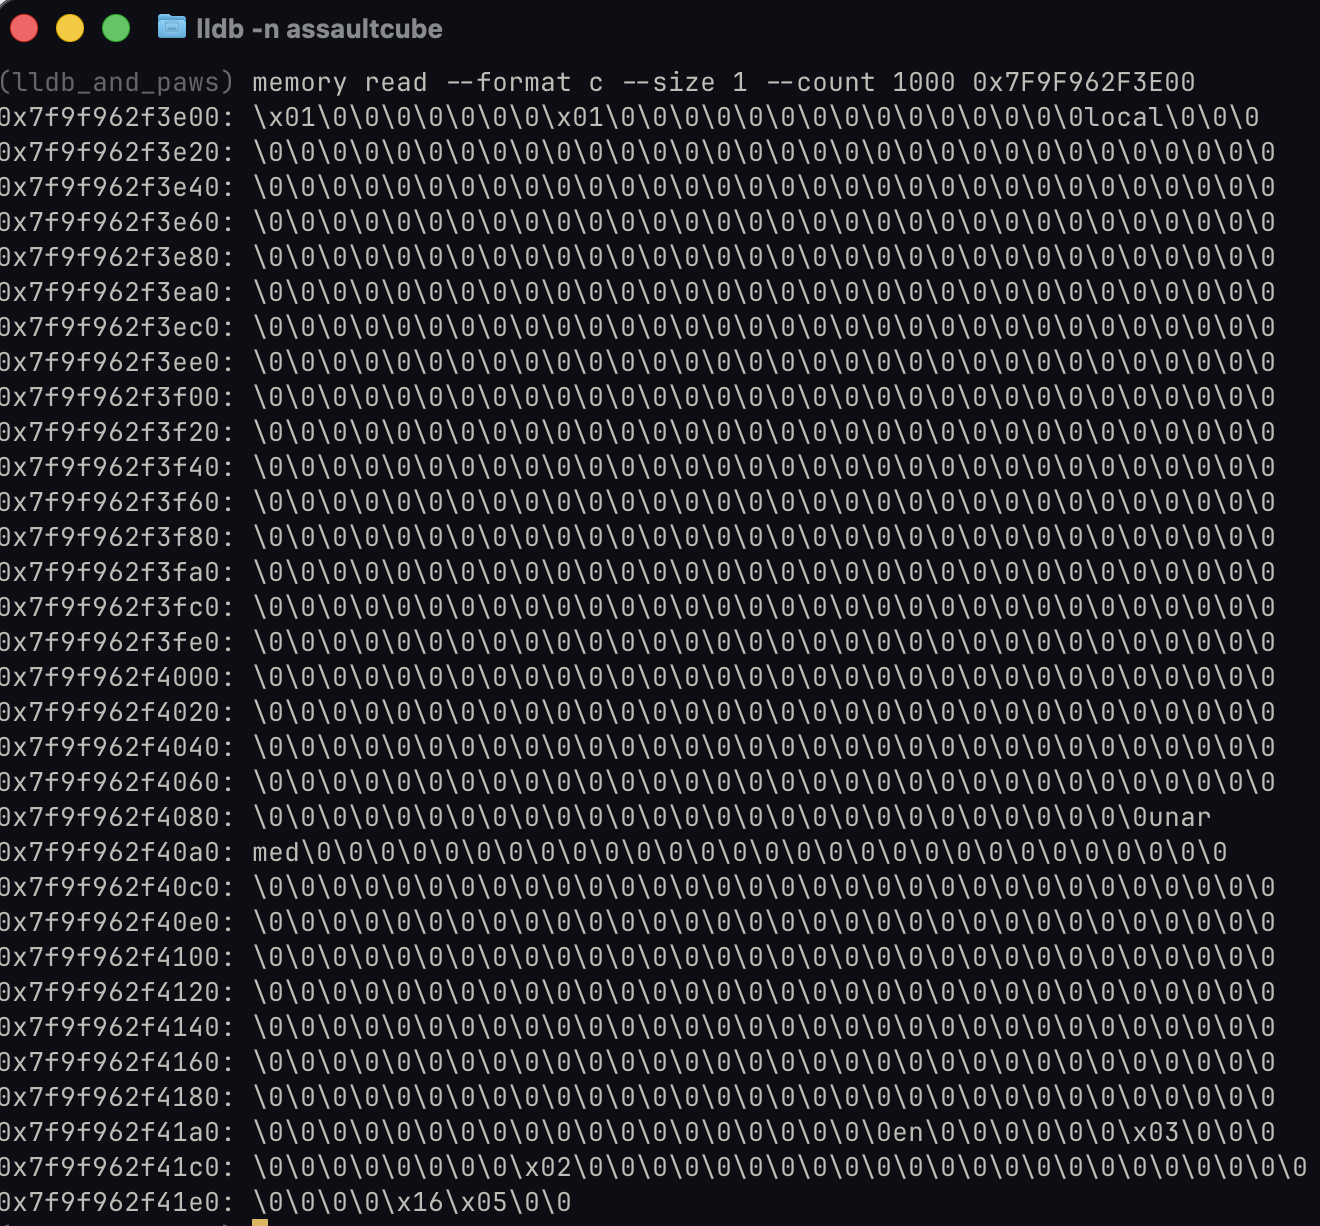
Task: Click the '--count 1000' argument in the command
Action: (859, 82)
